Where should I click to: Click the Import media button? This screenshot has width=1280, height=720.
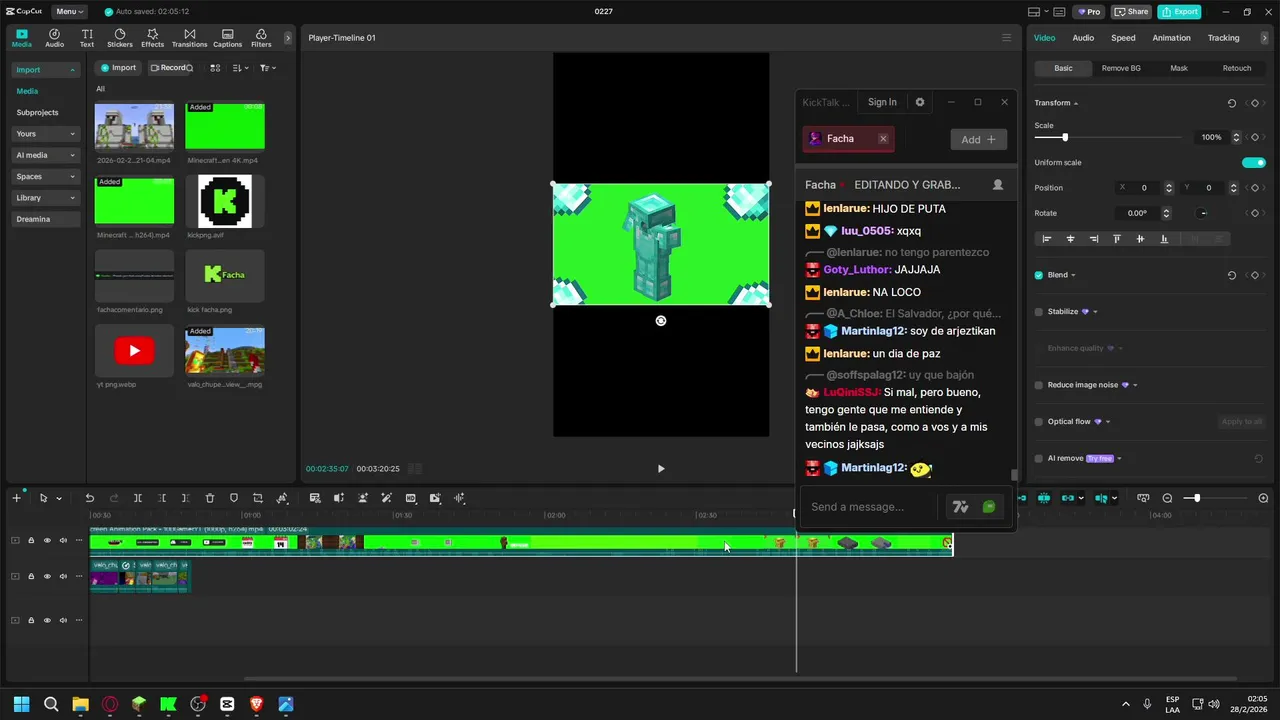[118, 68]
